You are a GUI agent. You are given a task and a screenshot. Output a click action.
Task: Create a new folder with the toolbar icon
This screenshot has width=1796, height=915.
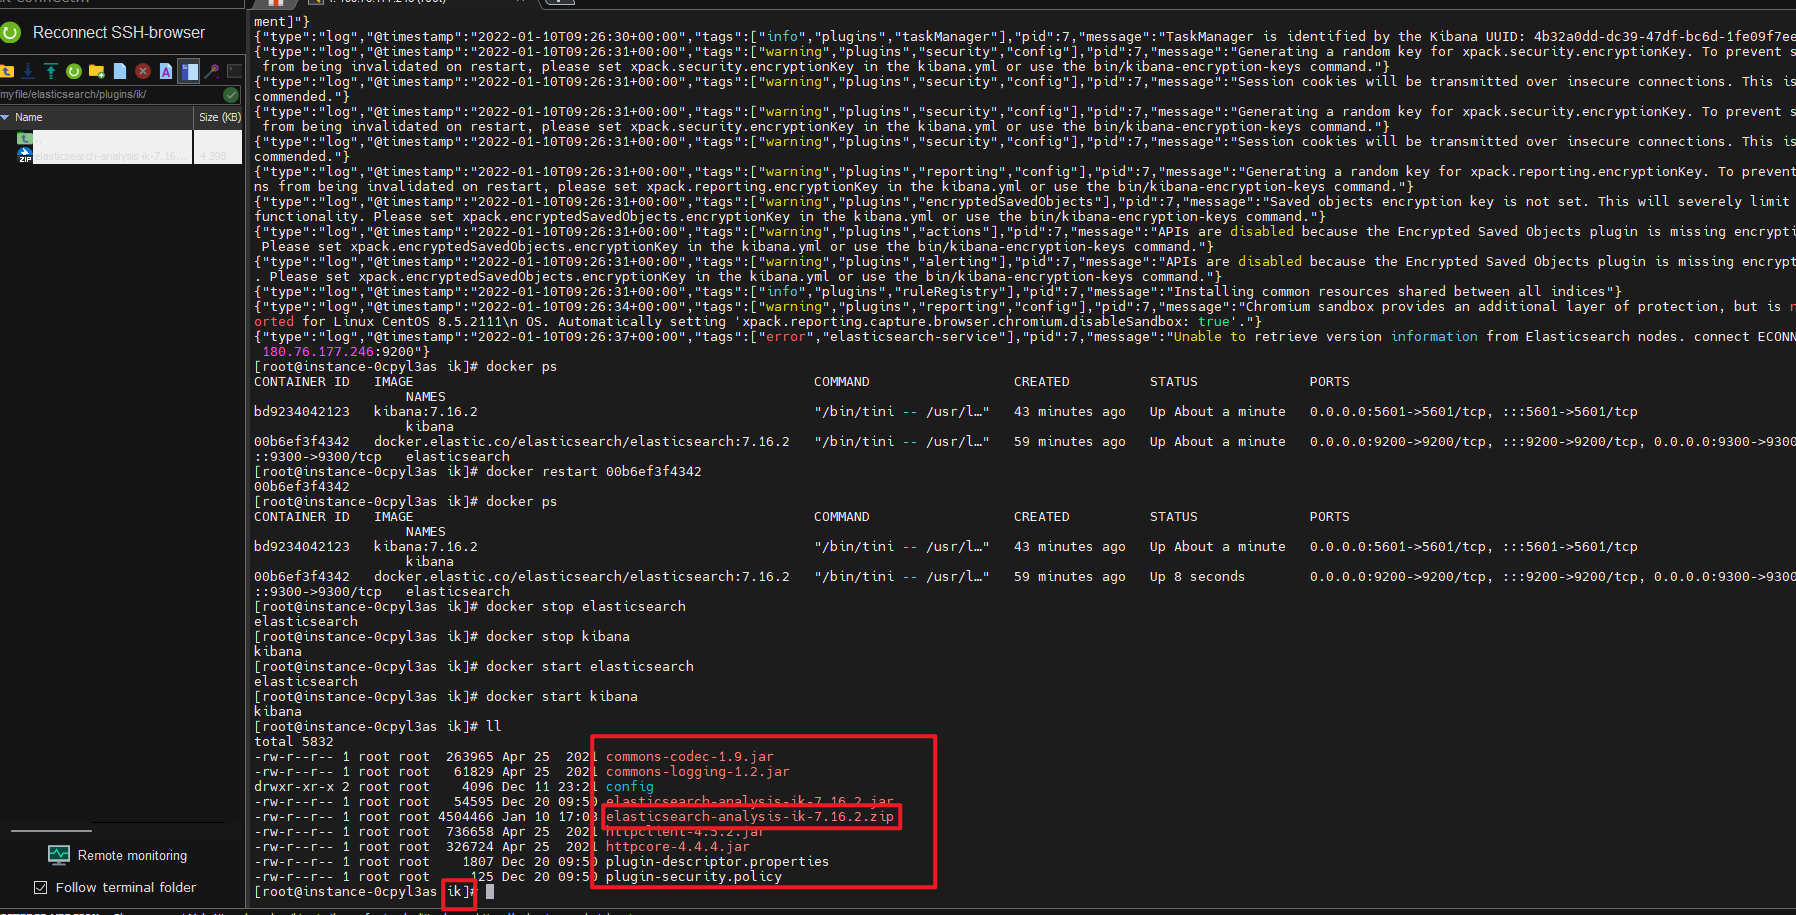click(97, 71)
